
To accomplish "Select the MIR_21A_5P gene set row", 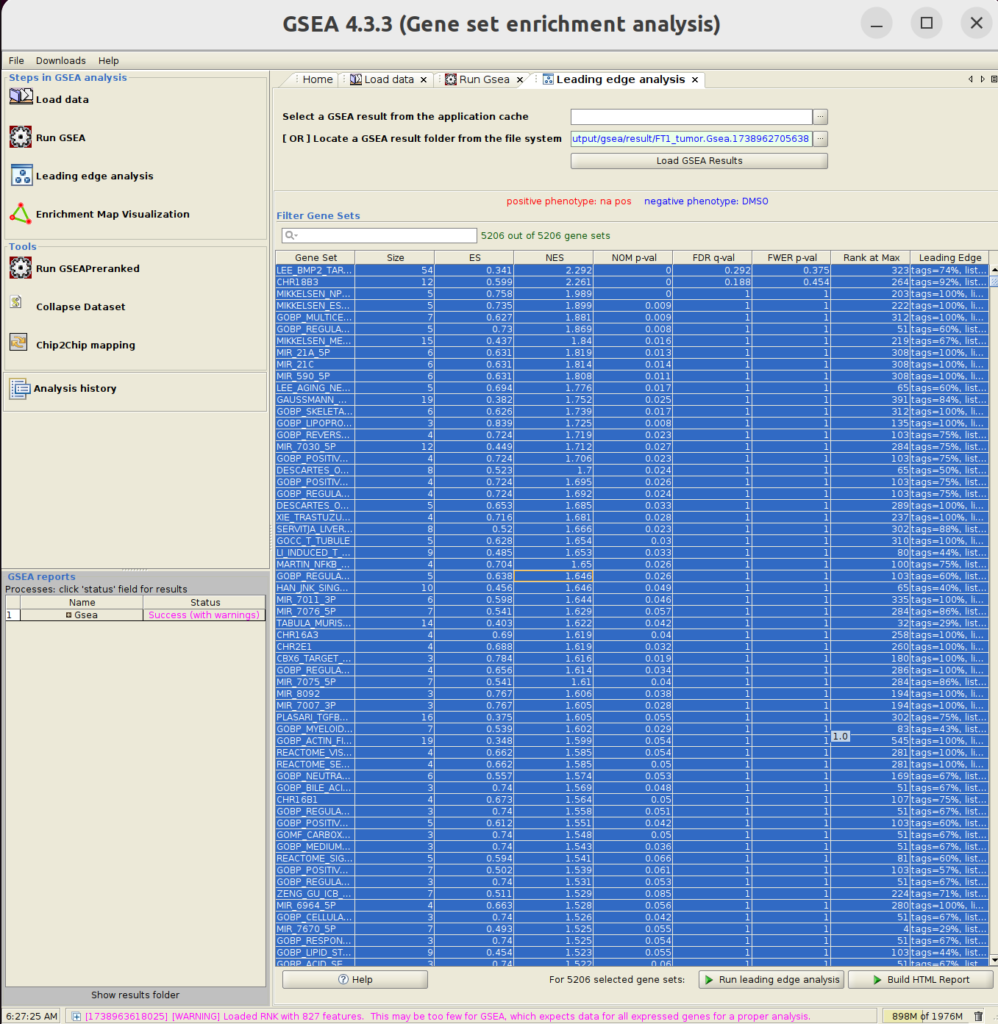I will tap(632, 353).
